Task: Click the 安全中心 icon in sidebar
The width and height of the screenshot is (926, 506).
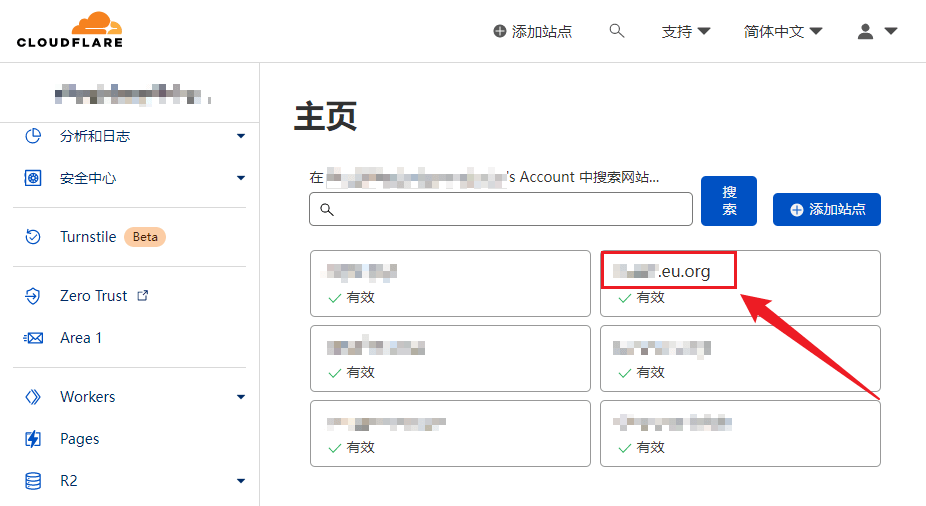Action: coord(33,178)
